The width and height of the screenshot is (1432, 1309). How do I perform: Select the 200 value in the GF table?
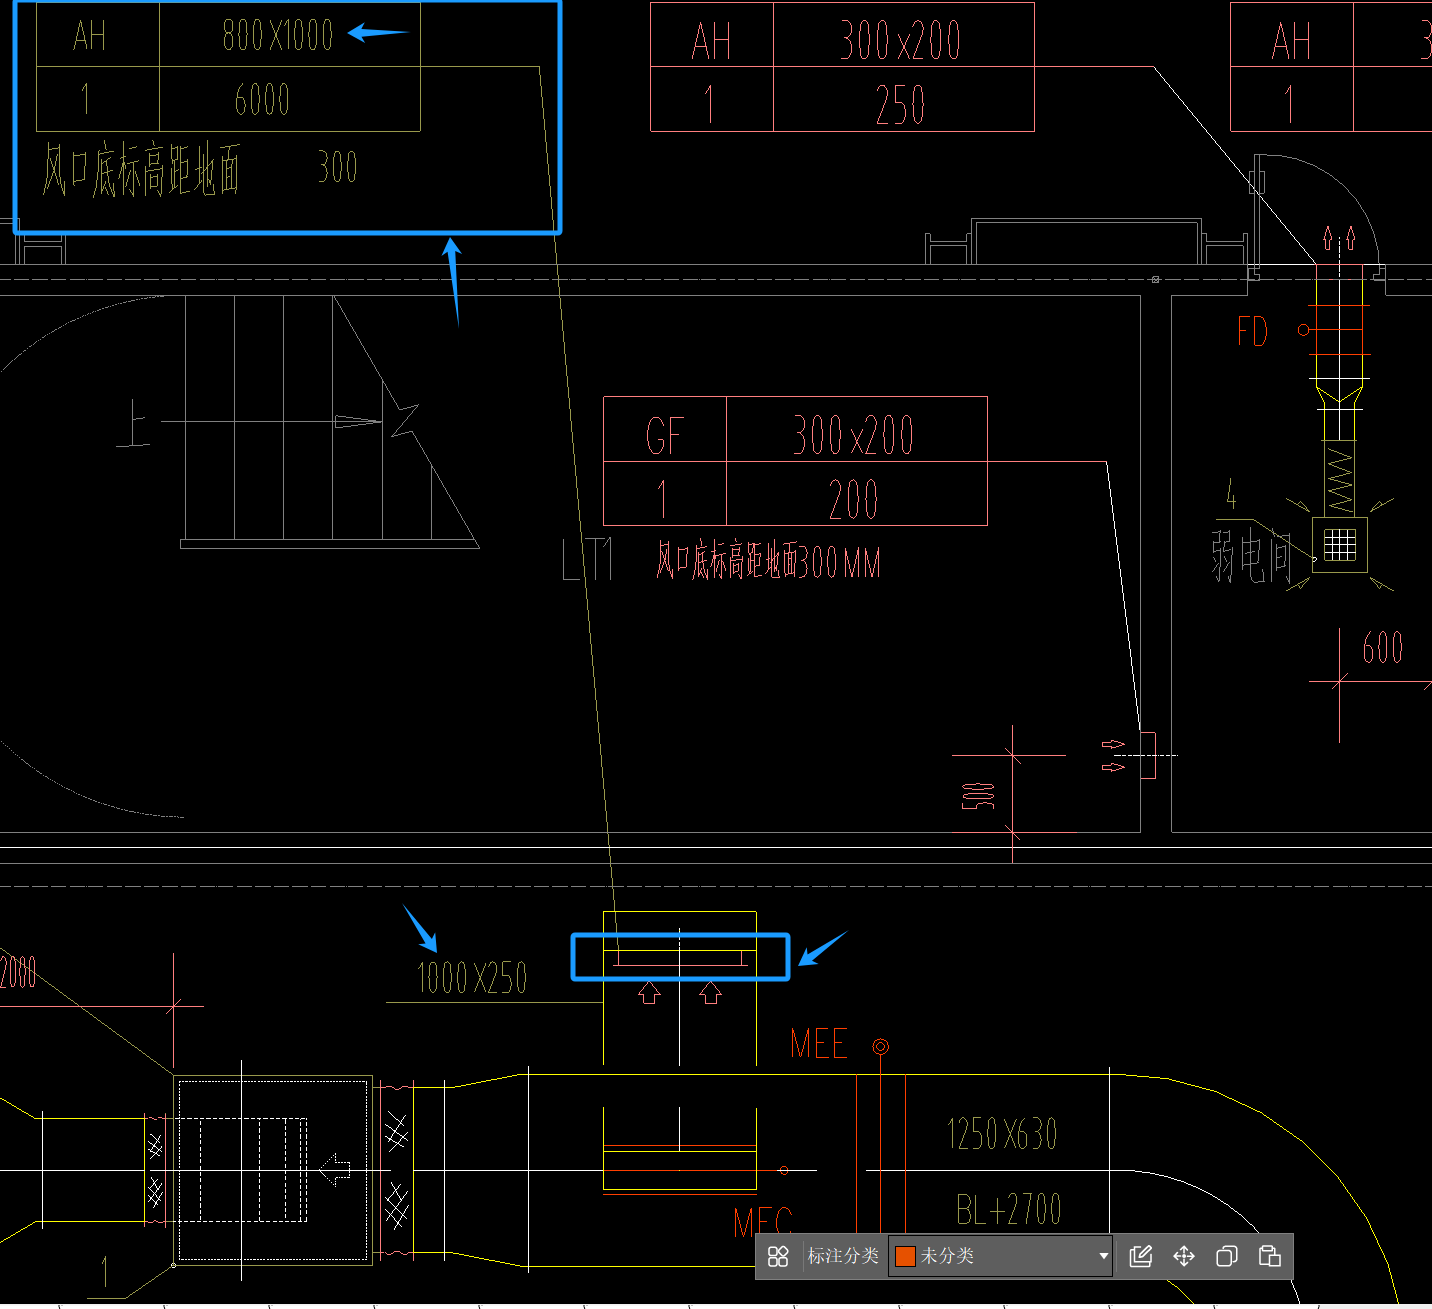pyautogui.click(x=853, y=500)
